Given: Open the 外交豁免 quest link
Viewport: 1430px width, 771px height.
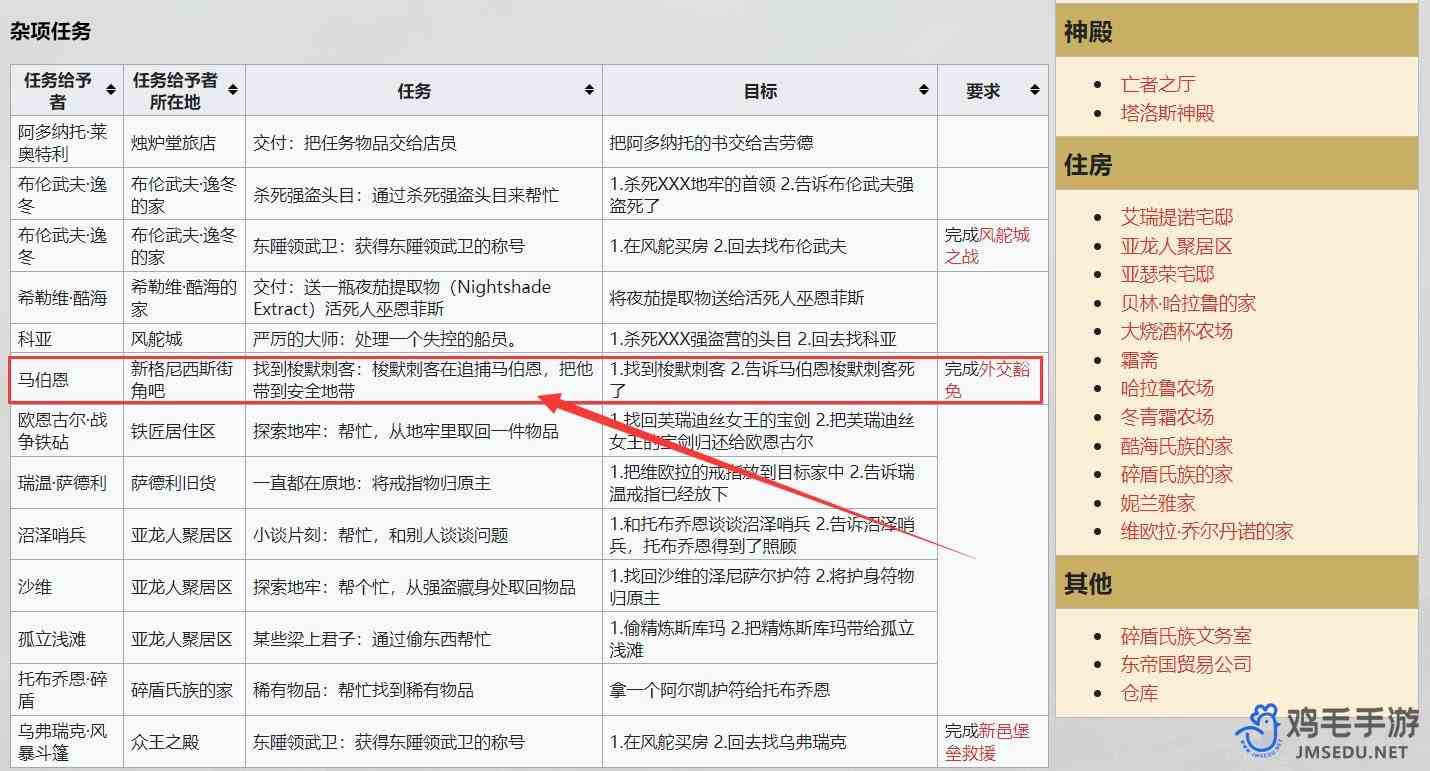Looking at the screenshot, I should (987, 380).
